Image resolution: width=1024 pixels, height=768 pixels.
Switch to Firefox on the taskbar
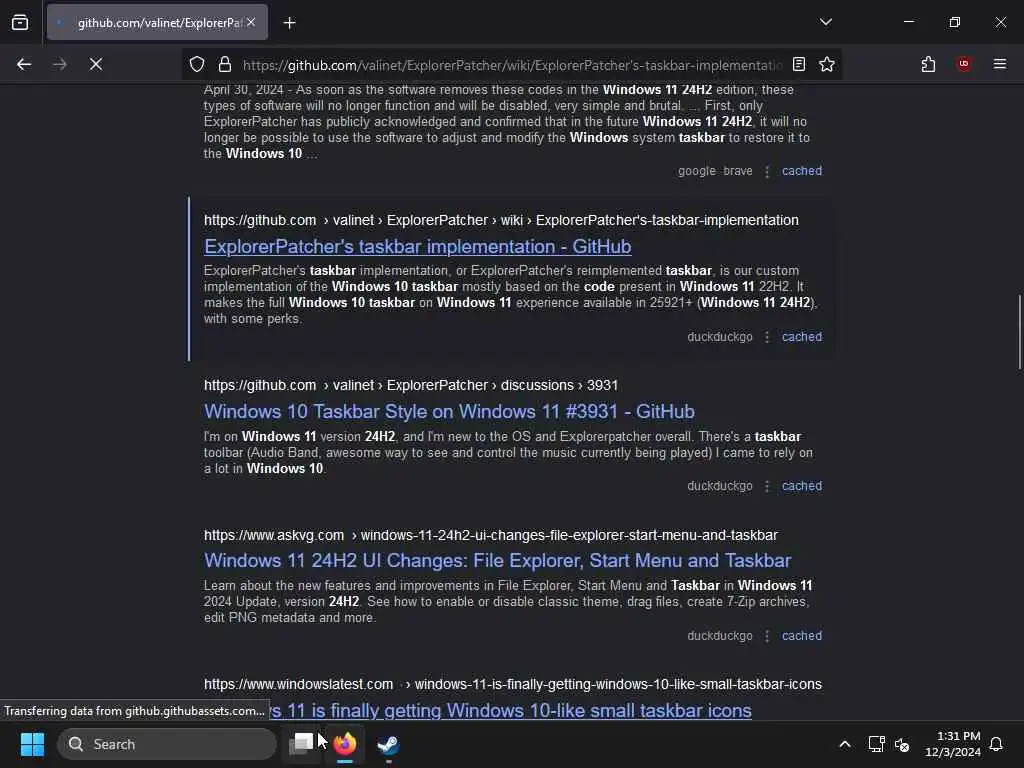pos(345,744)
